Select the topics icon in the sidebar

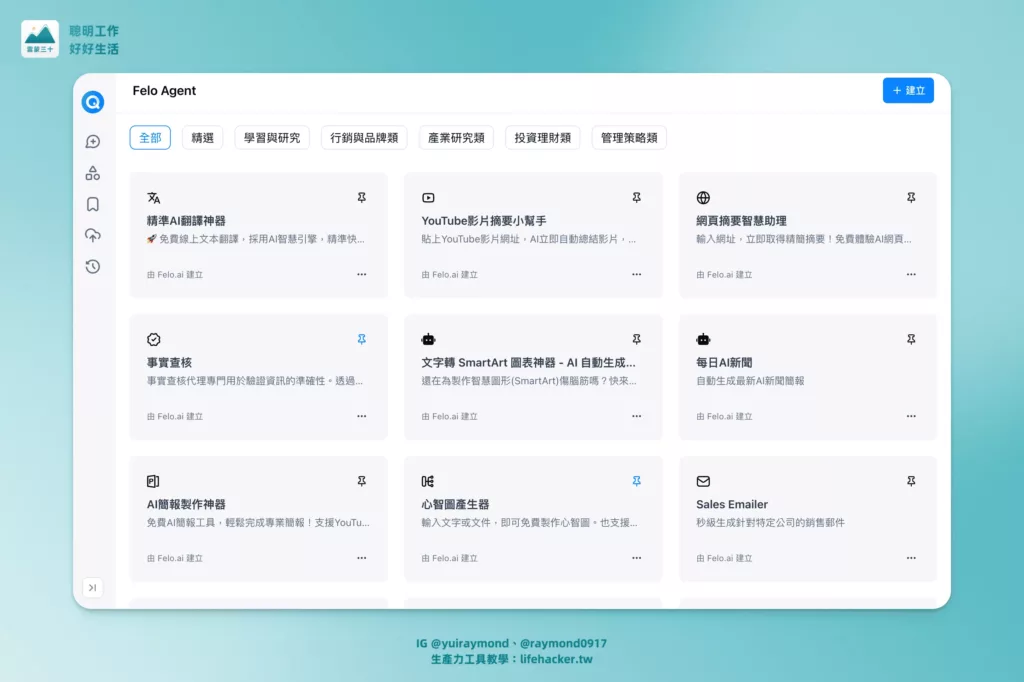(x=92, y=172)
